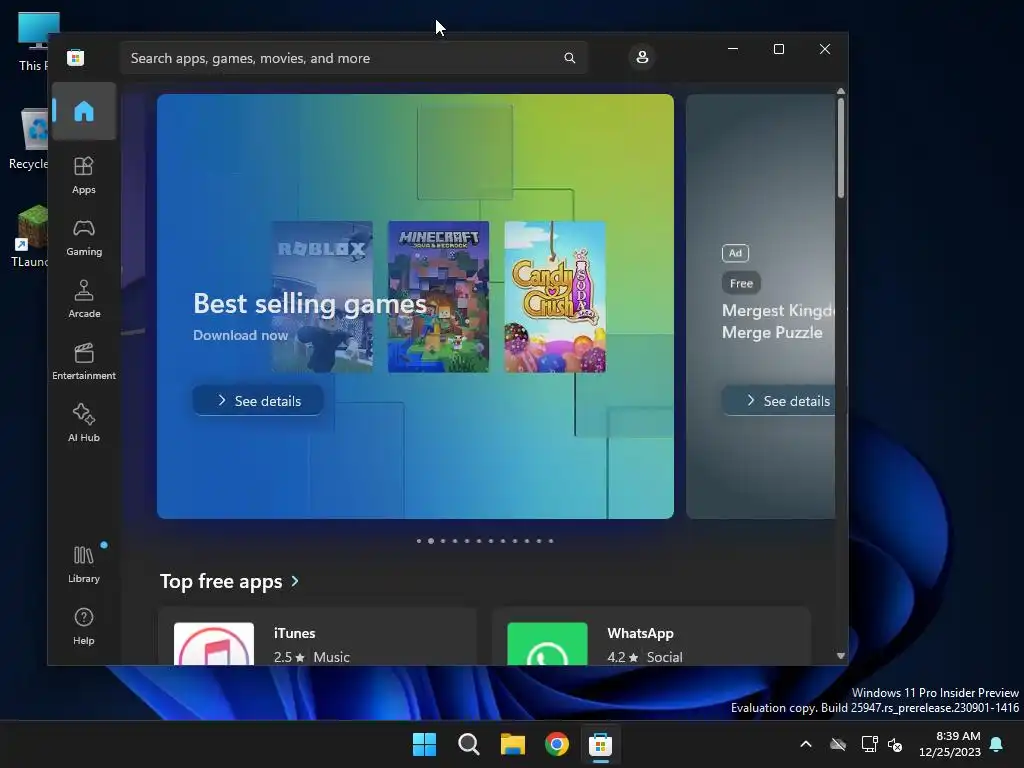Click the OneDrive cloud tray icon
1024x768 pixels.
pos(838,744)
